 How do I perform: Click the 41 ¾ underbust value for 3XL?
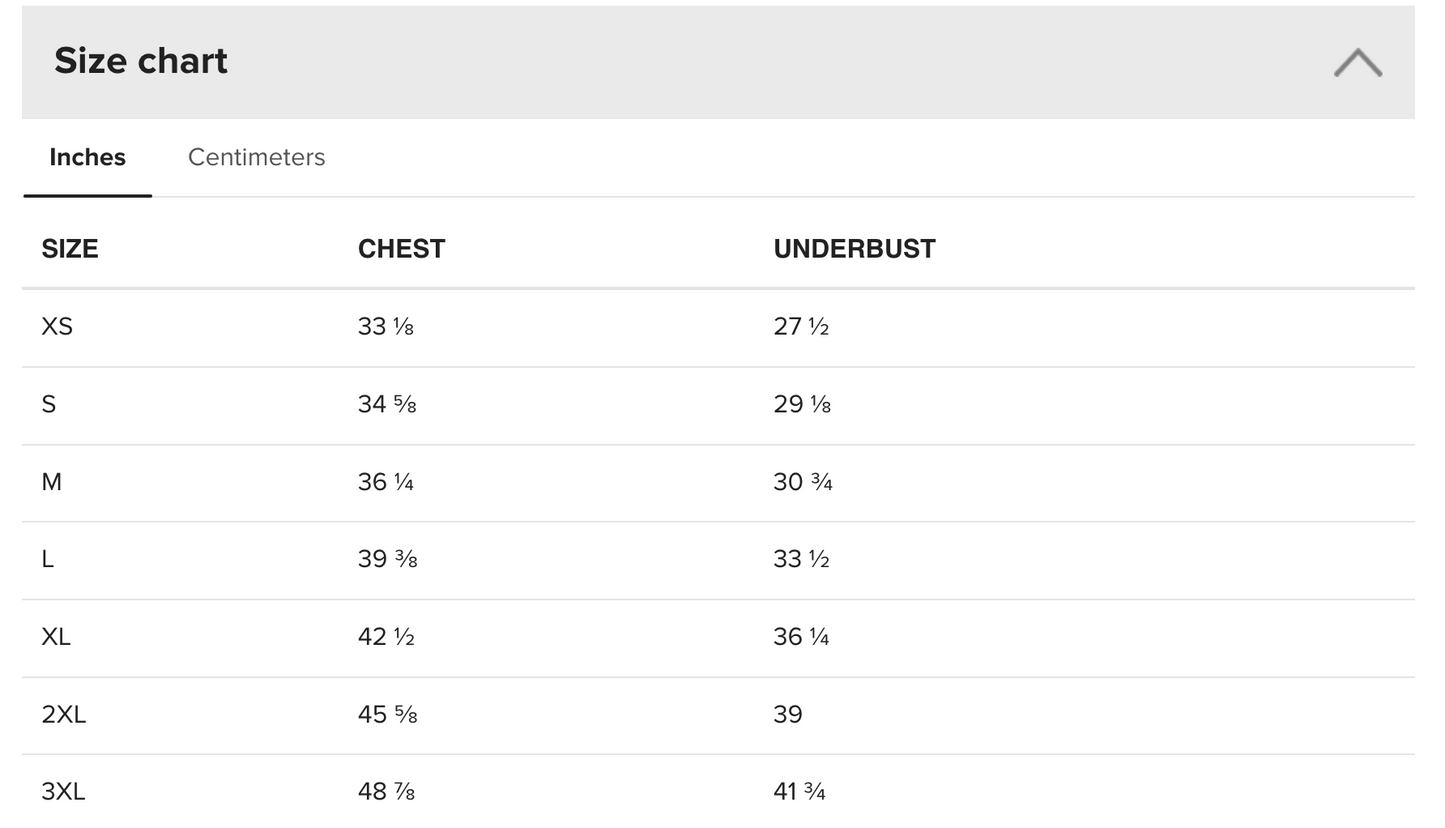(x=799, y=792)
